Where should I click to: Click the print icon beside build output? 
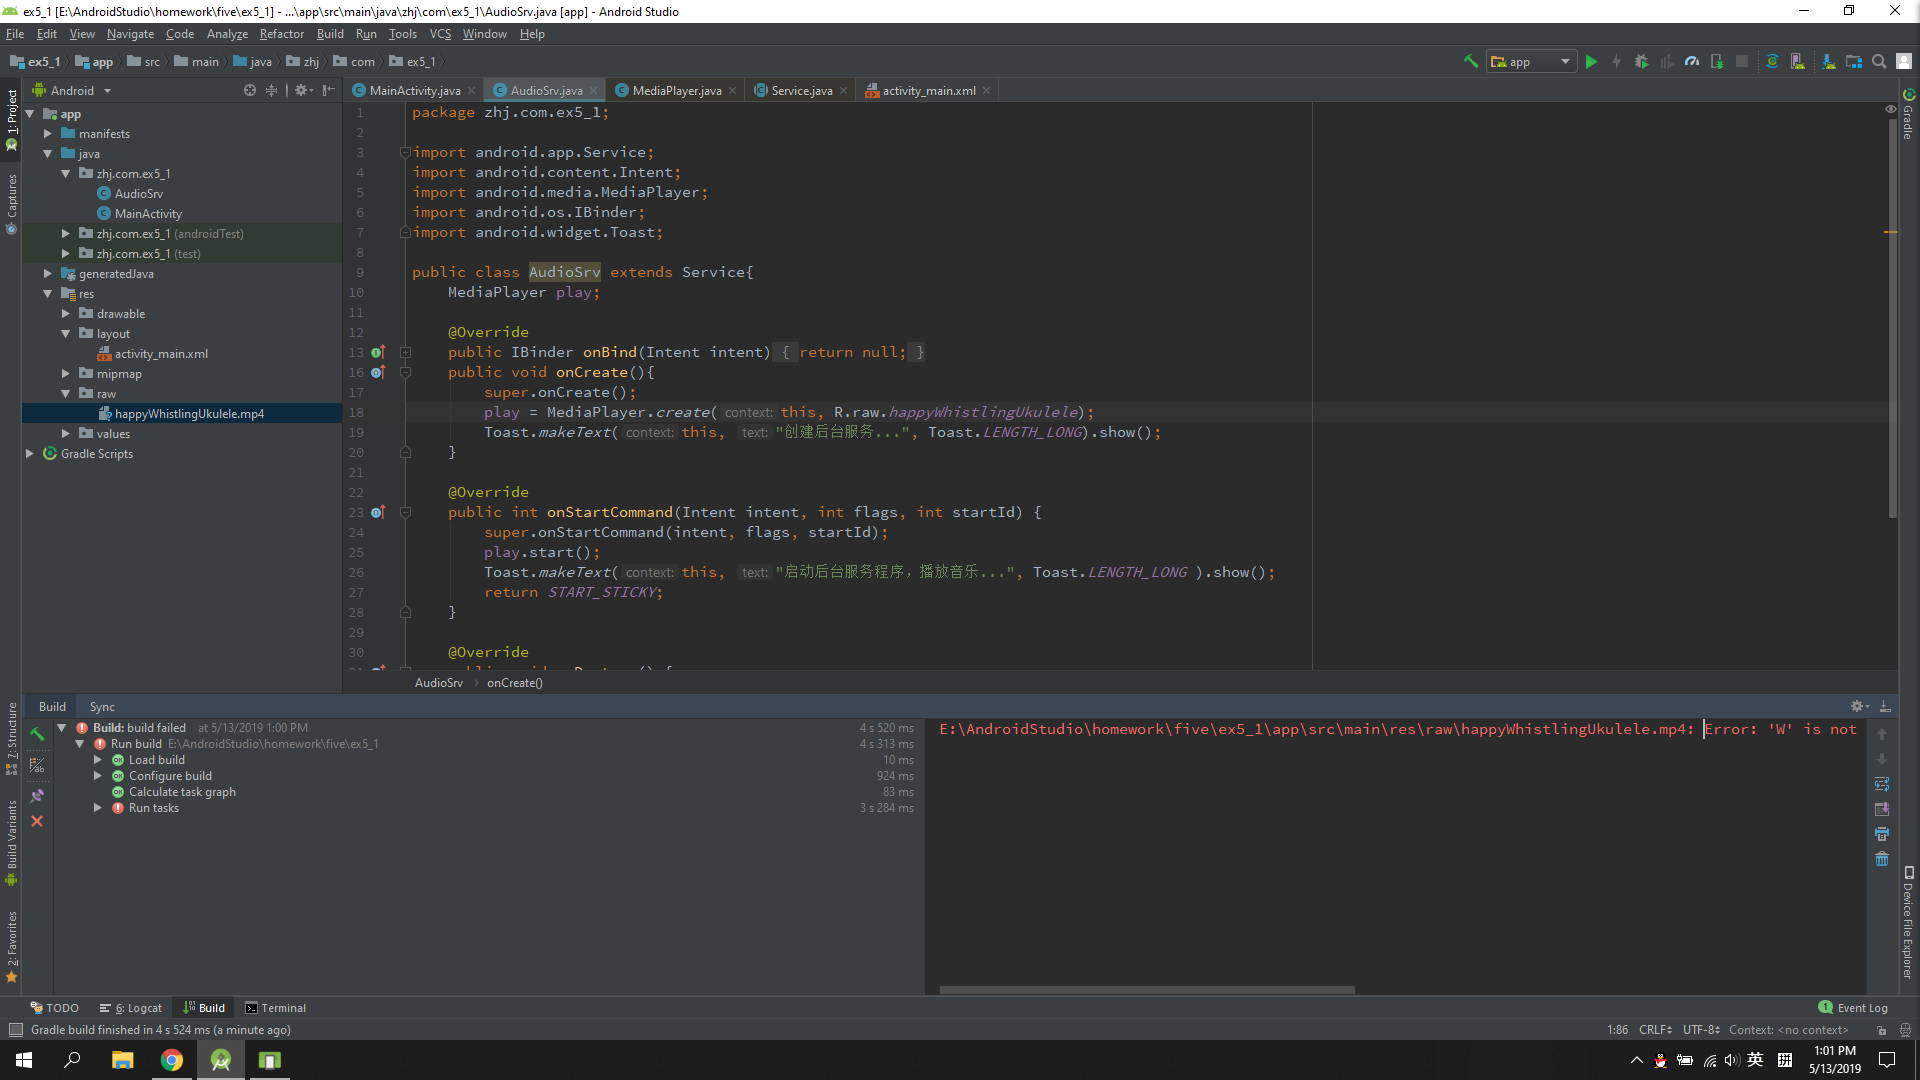[x=1882, y=834]
